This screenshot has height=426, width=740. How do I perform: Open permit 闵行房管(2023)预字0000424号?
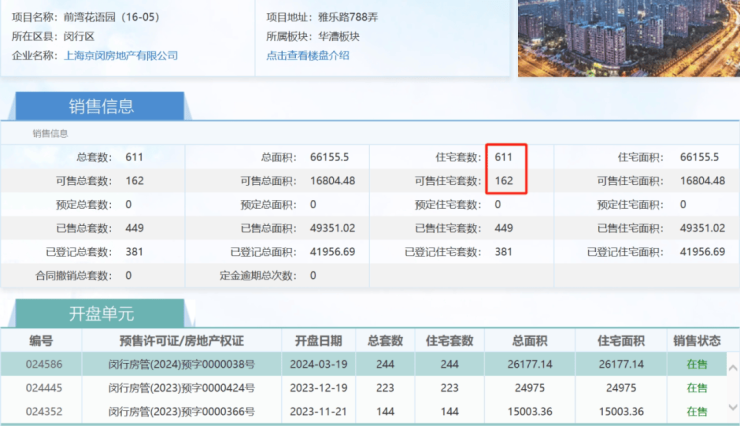[181, 387]
